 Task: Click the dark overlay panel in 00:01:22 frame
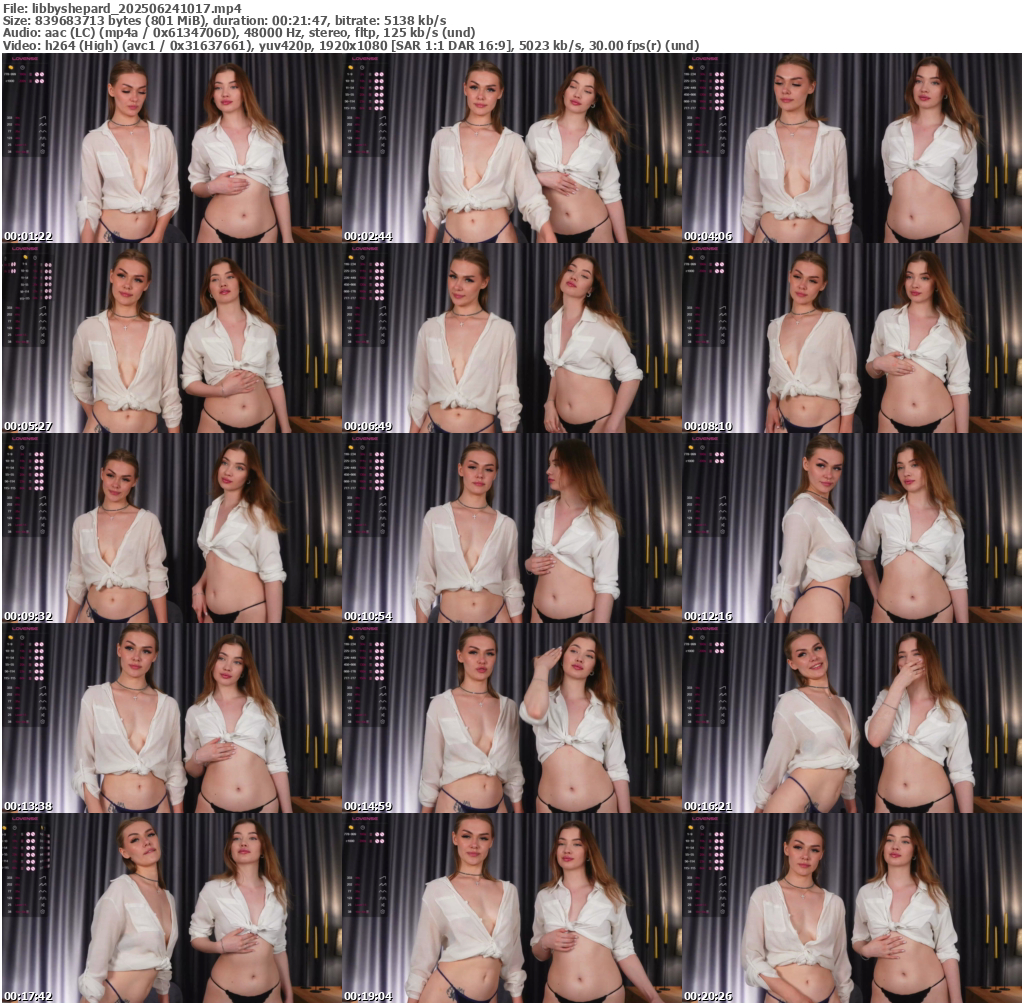pyautogui.click(x=27, y=110)
